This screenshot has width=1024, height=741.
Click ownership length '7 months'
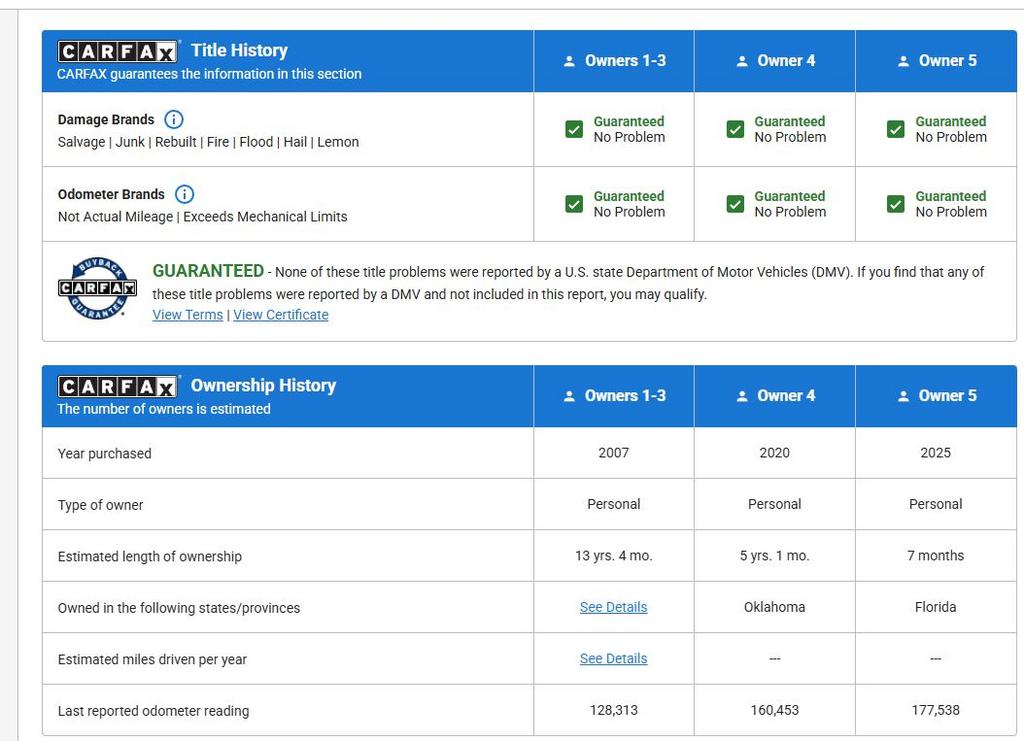(936, 556)
